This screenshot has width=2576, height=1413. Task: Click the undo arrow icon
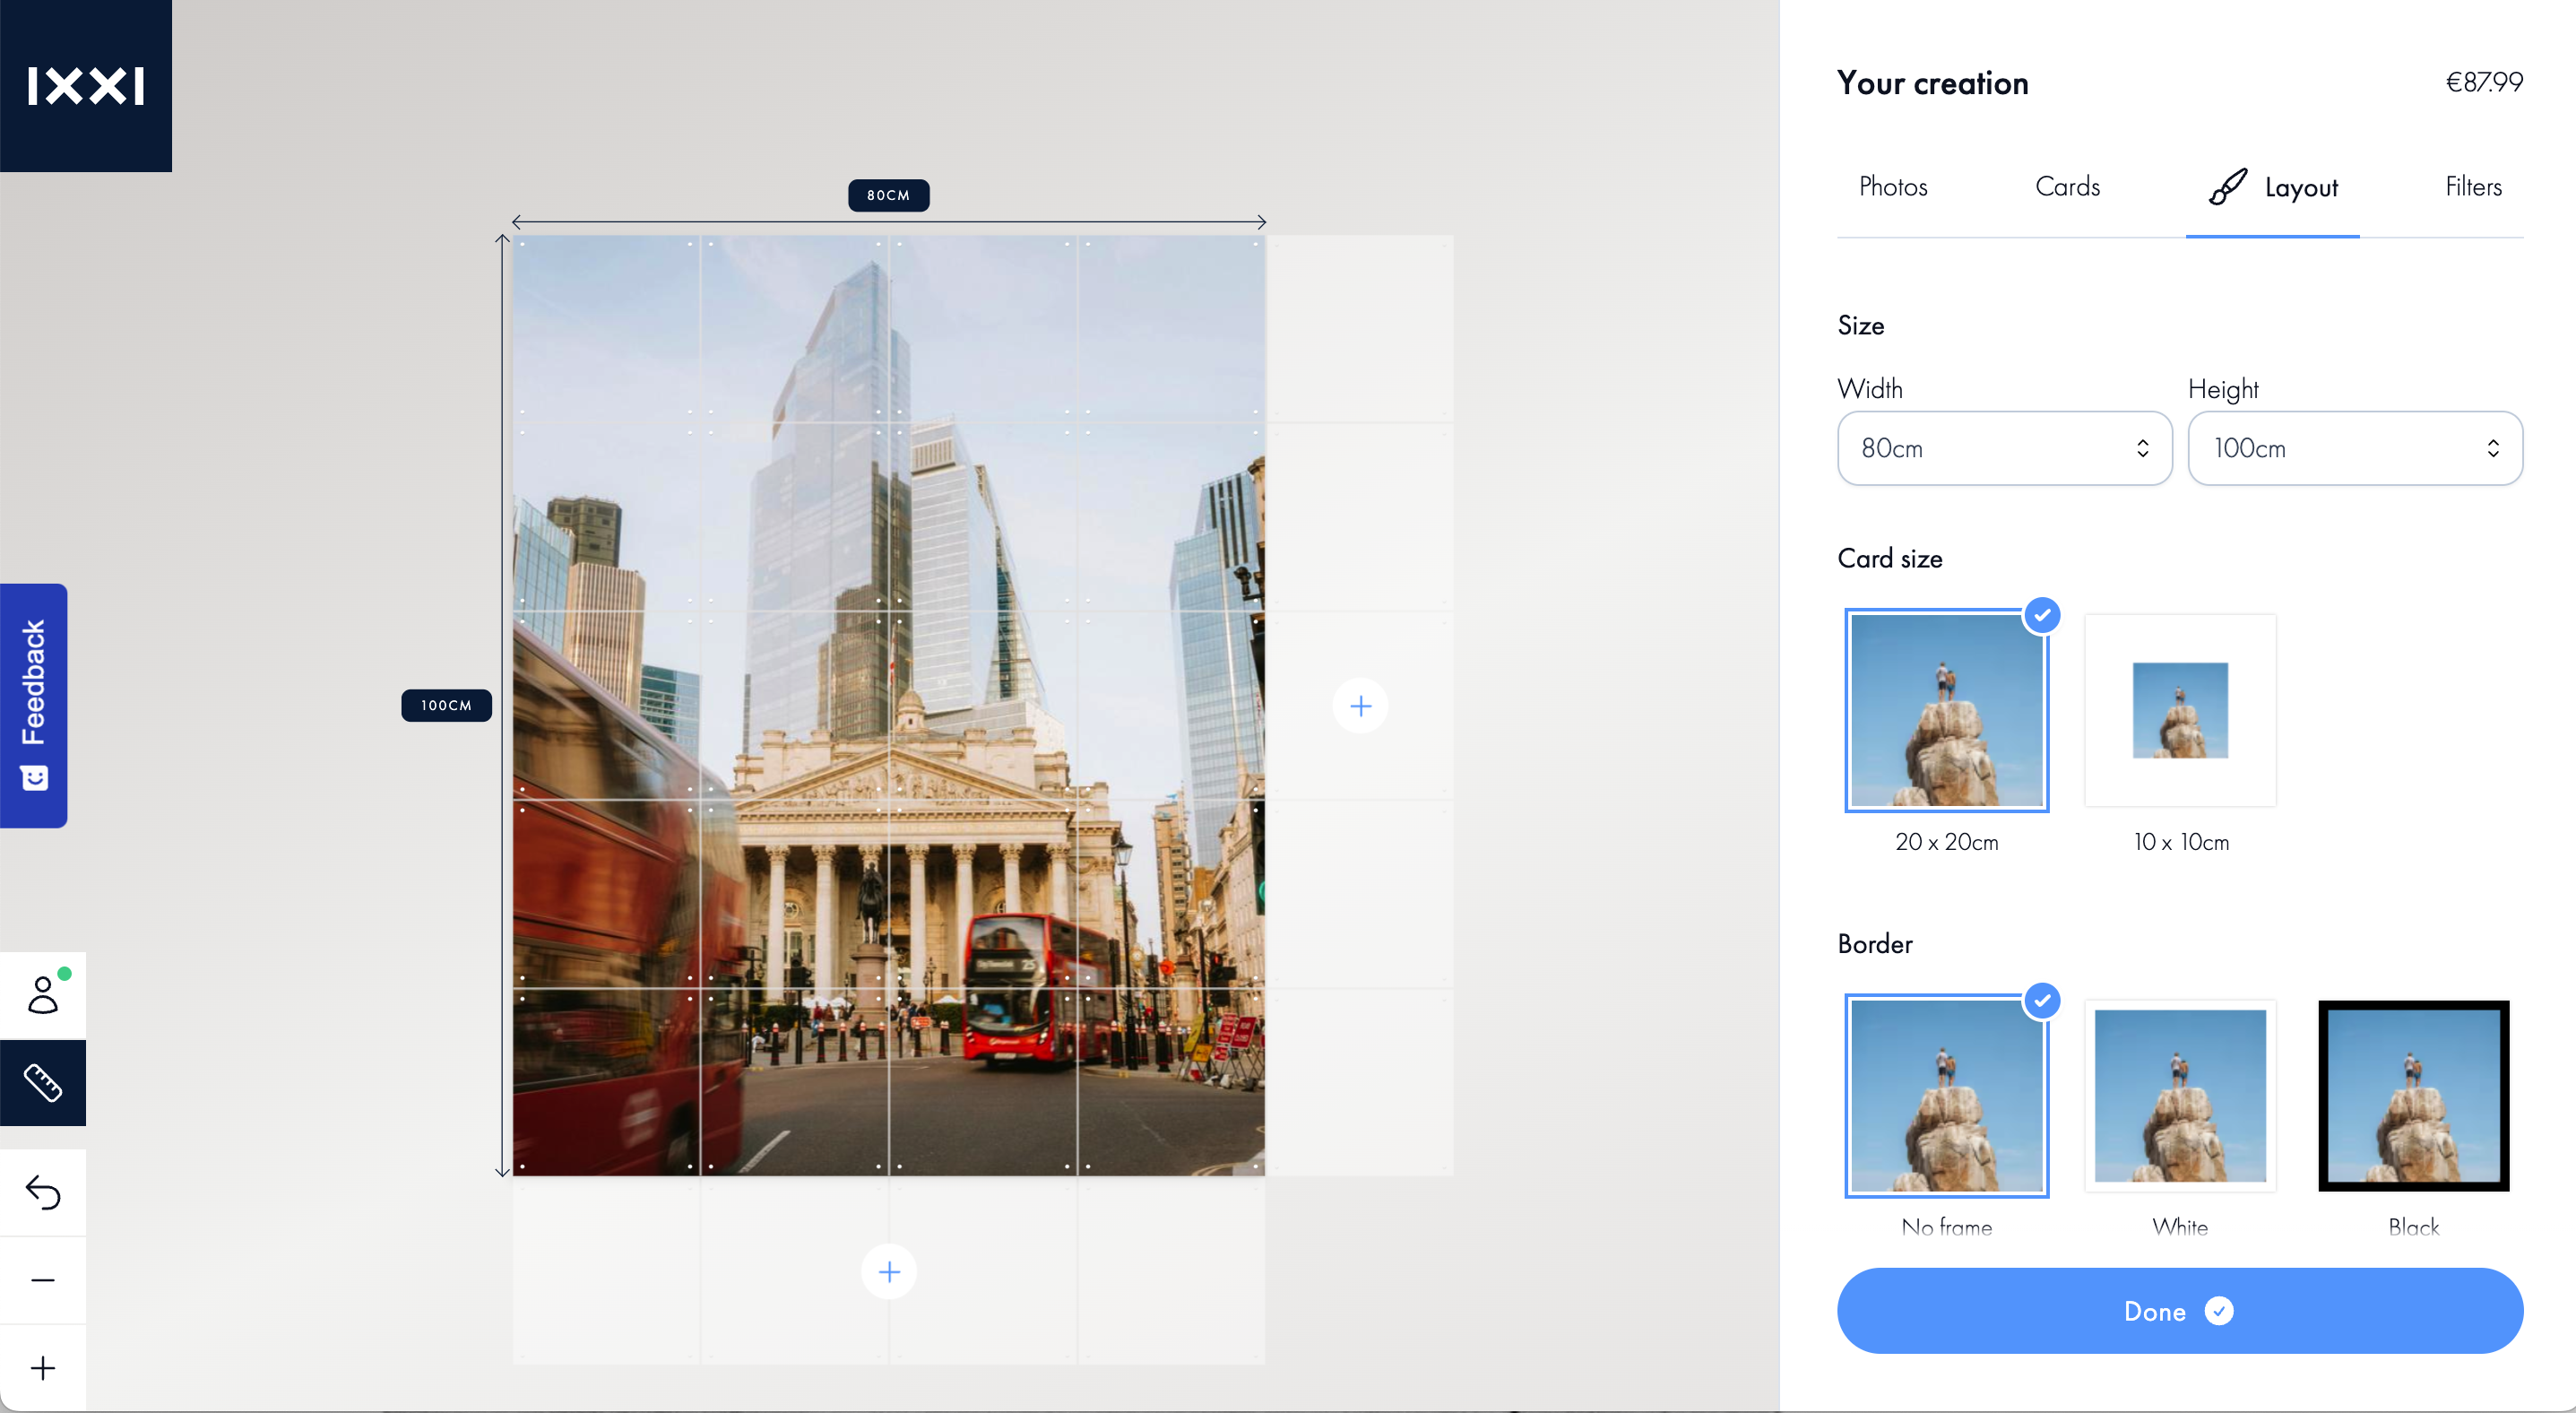pos(43,1192)
